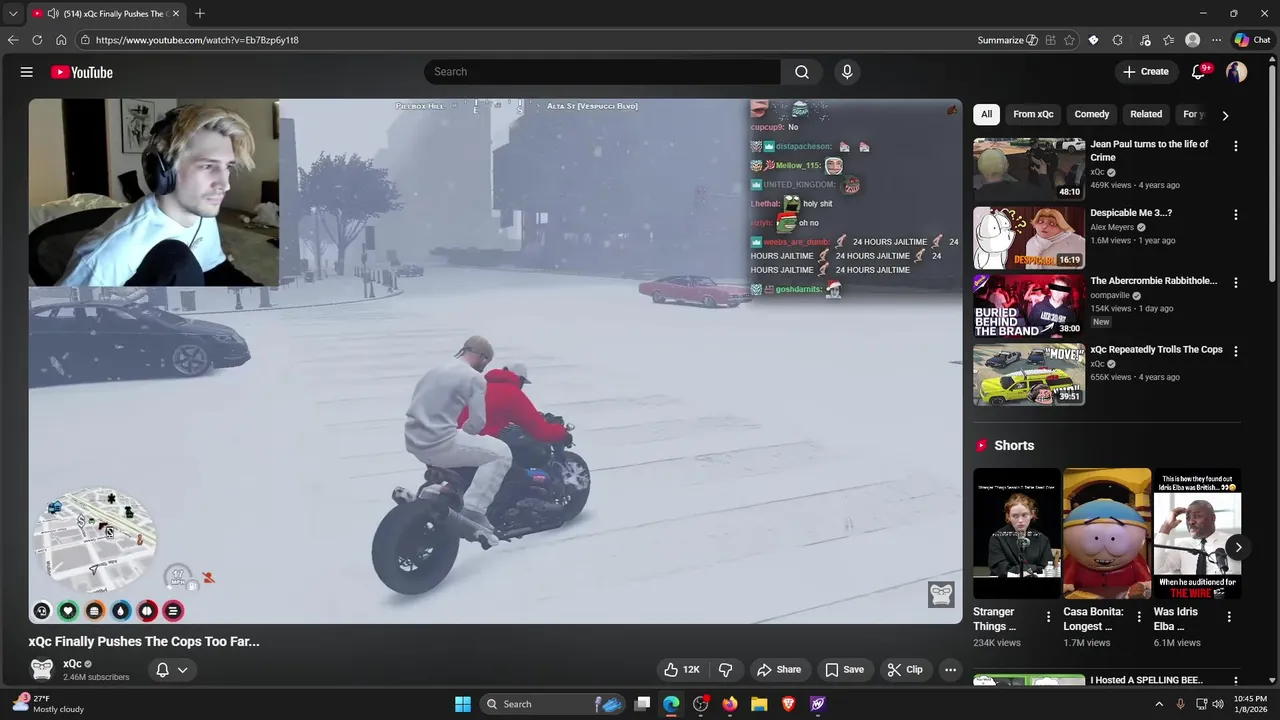Open the YouTube guide hamburger menu
The image size is (1280, 720).
point(27,72)
